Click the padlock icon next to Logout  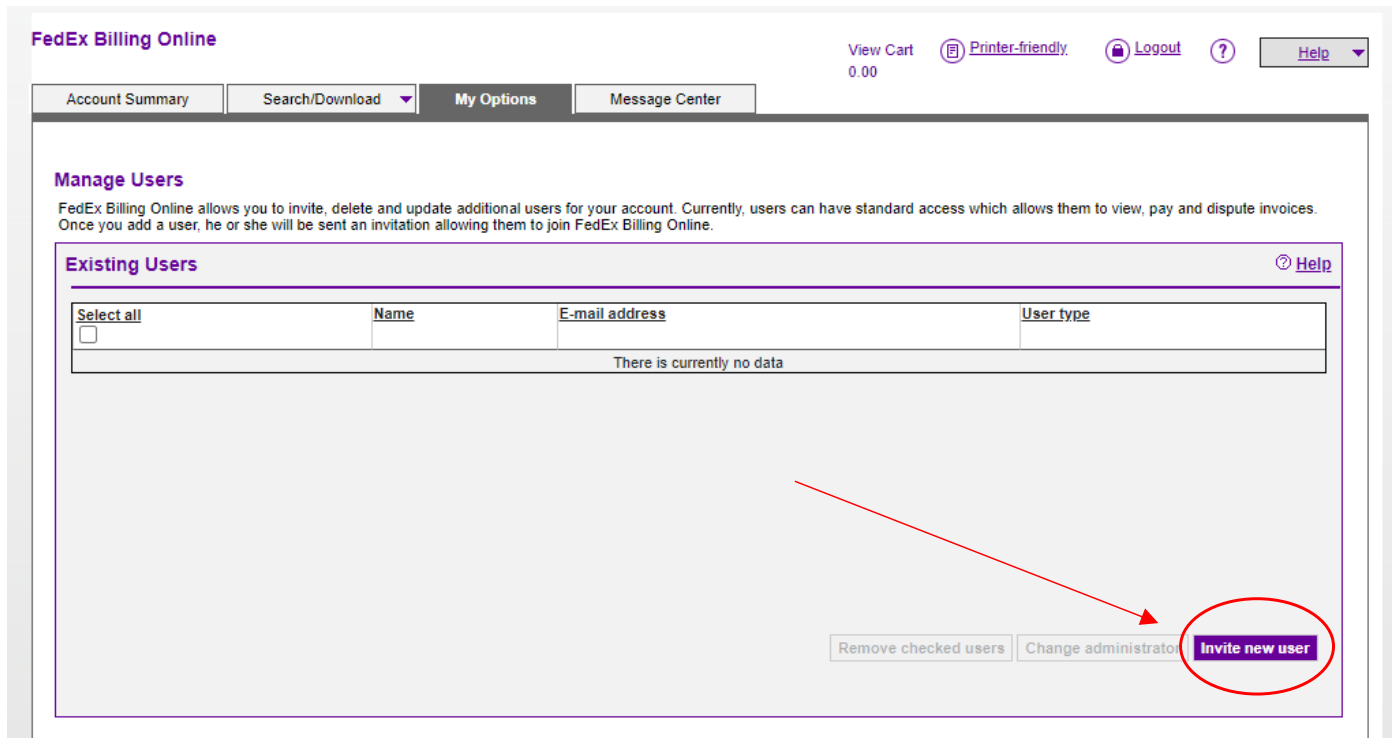click(x=1117, y=50)
